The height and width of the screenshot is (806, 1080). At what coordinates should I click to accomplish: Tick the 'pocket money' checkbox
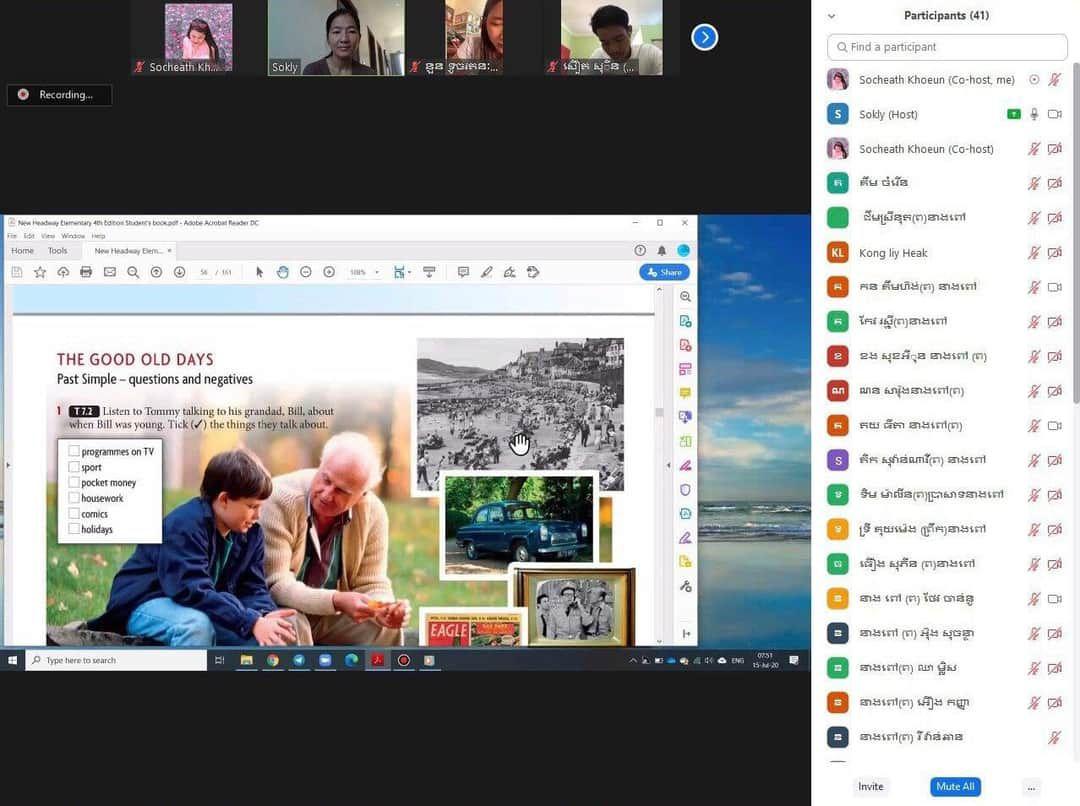point(74,482)
